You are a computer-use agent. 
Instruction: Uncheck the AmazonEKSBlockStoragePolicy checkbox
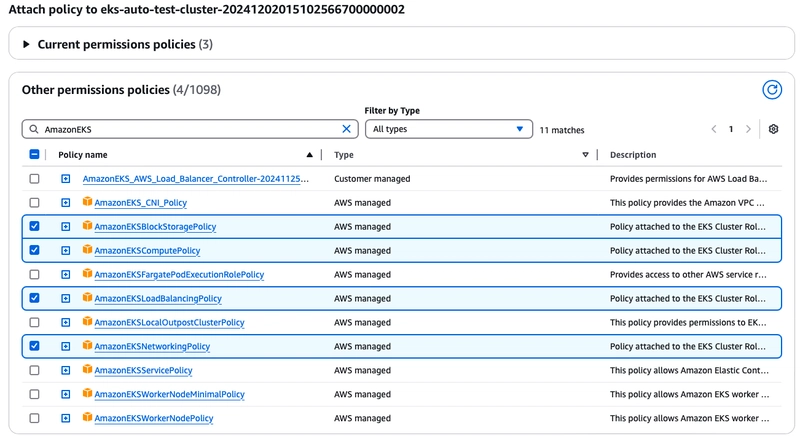(x=35, y=227)
